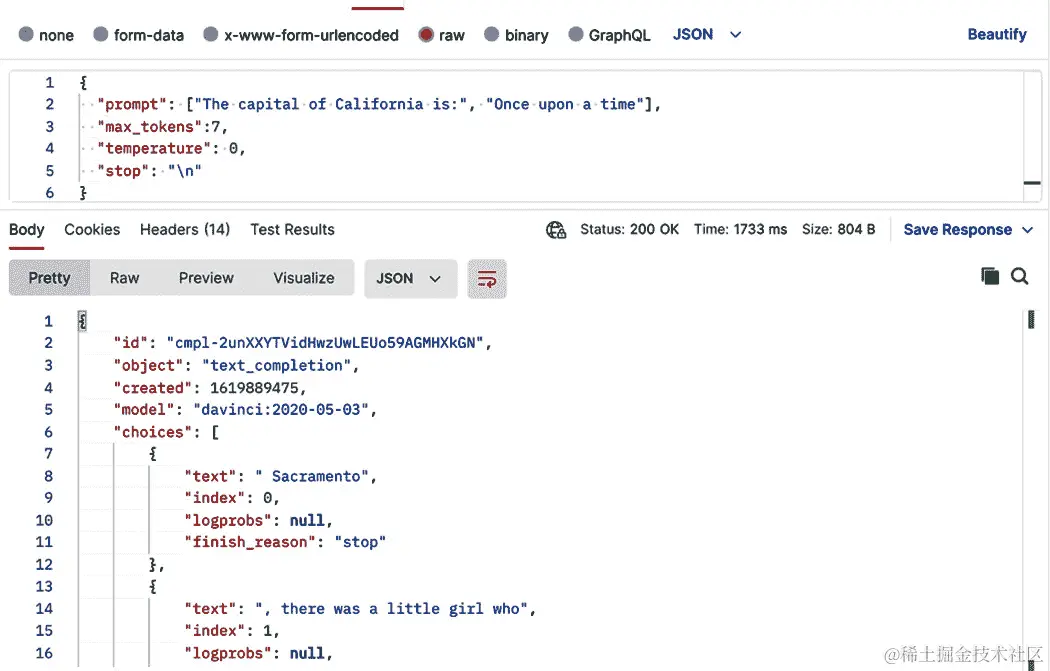Viewport: 1050px width, 671px height.
Task: Open the Headers (14) tab
Action: [185, 230]
